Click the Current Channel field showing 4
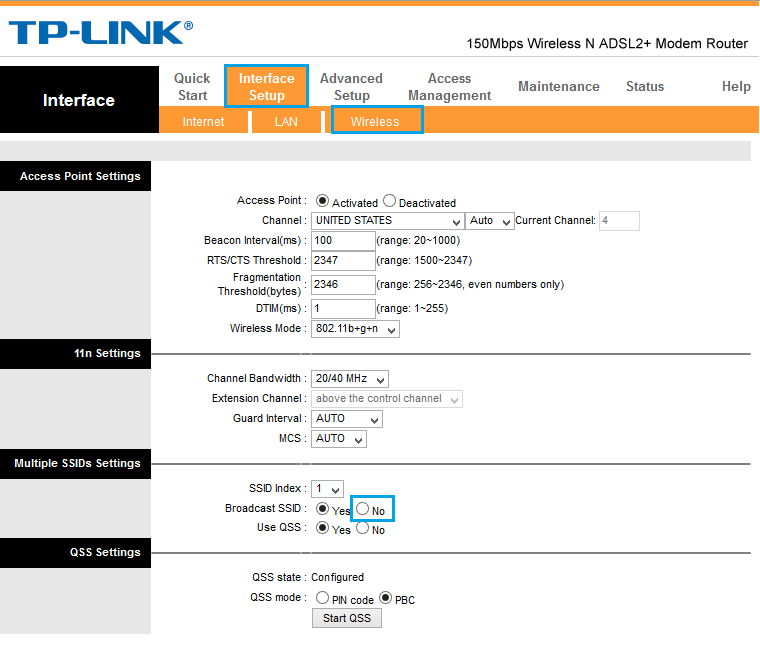 (x=619, y=221)
